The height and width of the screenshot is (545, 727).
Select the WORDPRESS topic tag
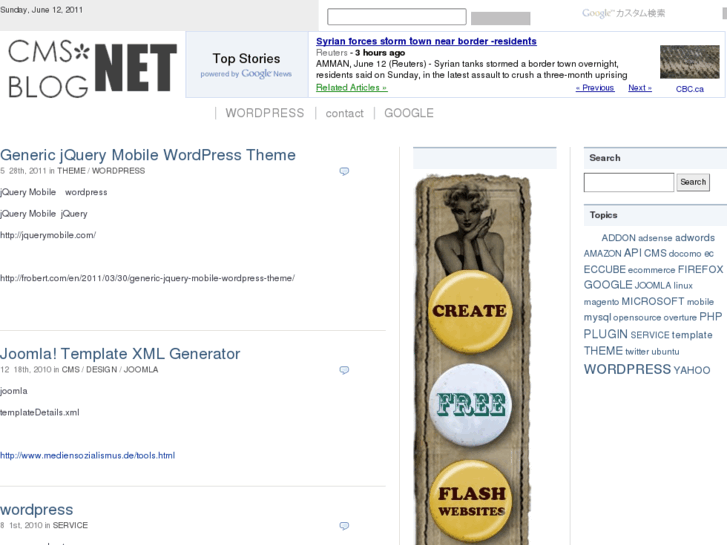[x=627, y=369]
